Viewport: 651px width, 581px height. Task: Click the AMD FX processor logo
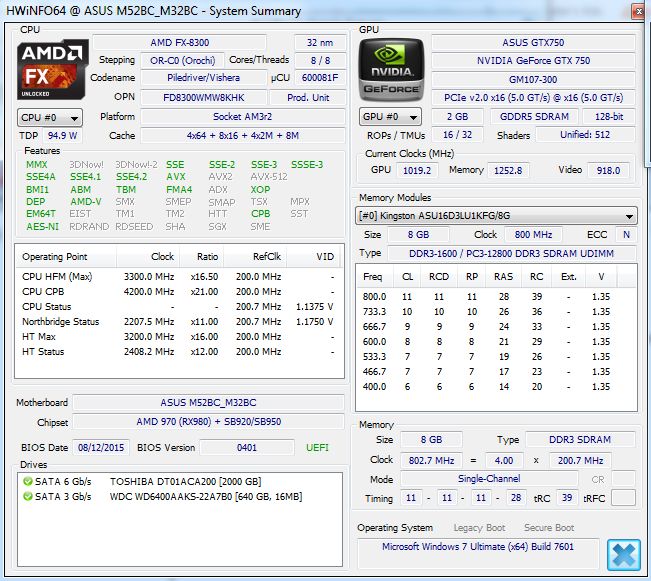[x=53, y=69]
